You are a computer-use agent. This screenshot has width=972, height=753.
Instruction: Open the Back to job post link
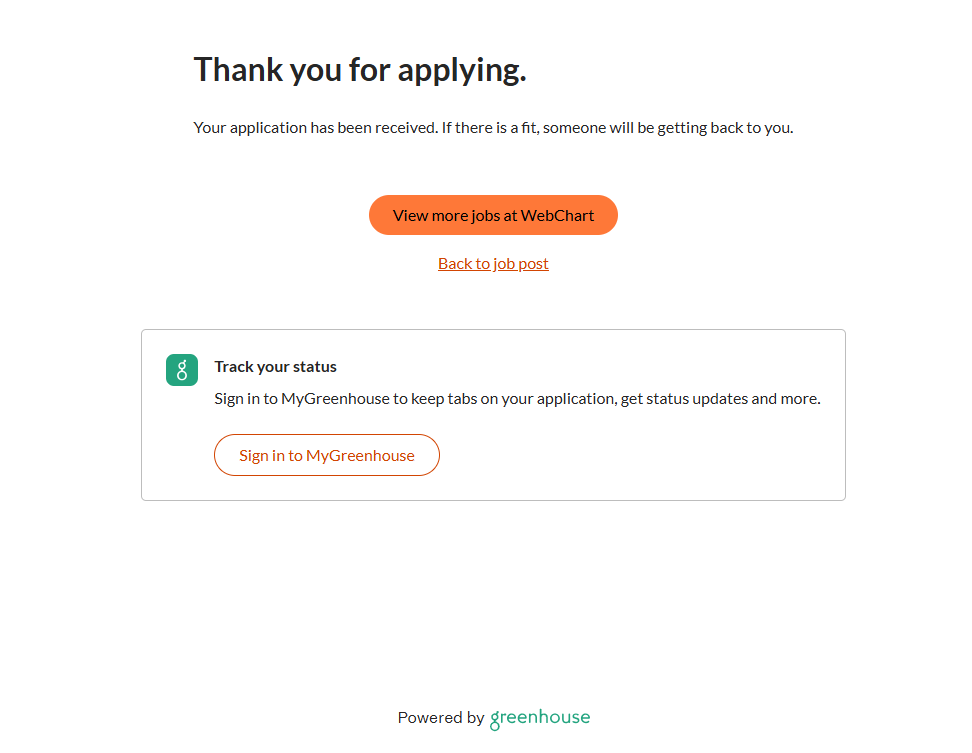pos(493,264)
